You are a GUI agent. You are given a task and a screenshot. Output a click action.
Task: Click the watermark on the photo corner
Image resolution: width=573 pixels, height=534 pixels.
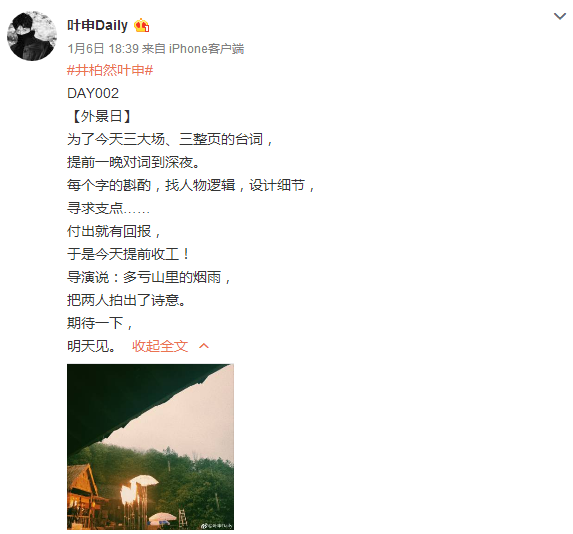click(x=217, y=526)
